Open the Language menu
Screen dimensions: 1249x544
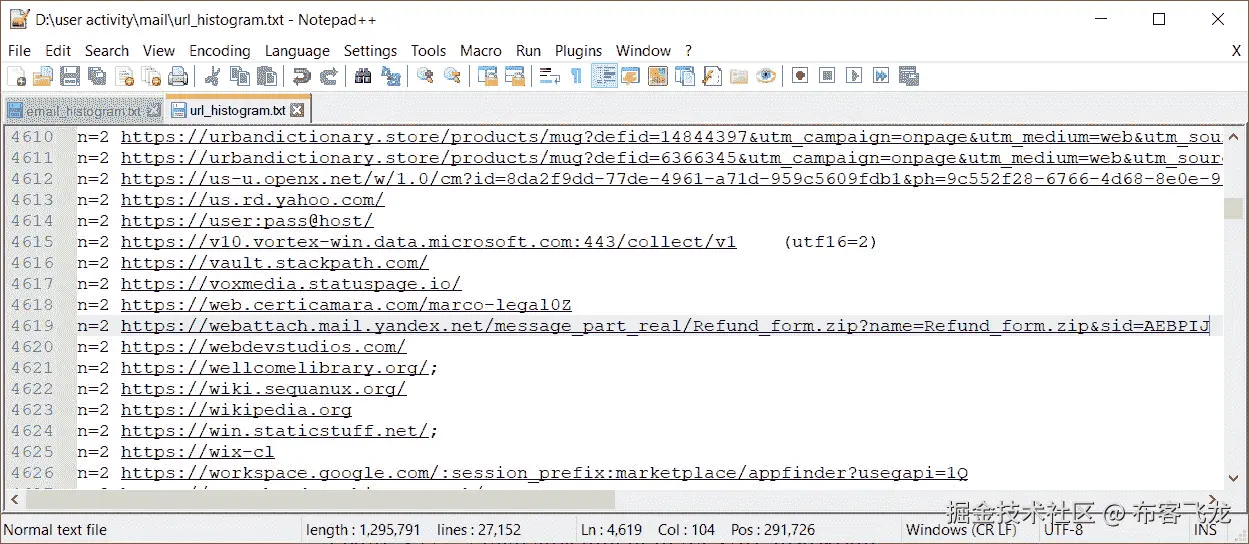point(297,50)
